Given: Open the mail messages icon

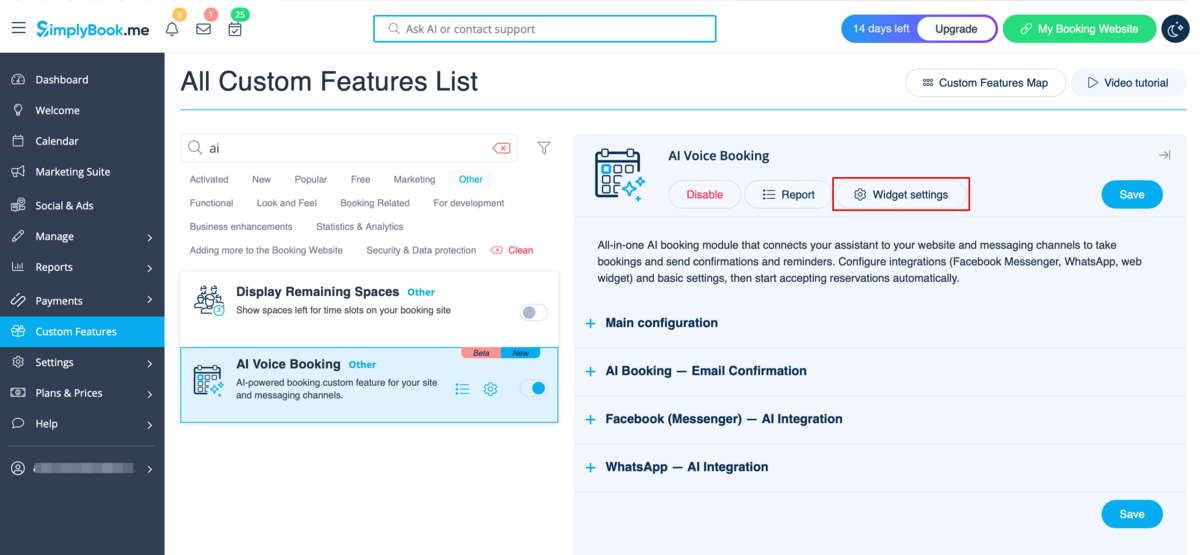Looking at the screenshot, I should coord(203,29).
